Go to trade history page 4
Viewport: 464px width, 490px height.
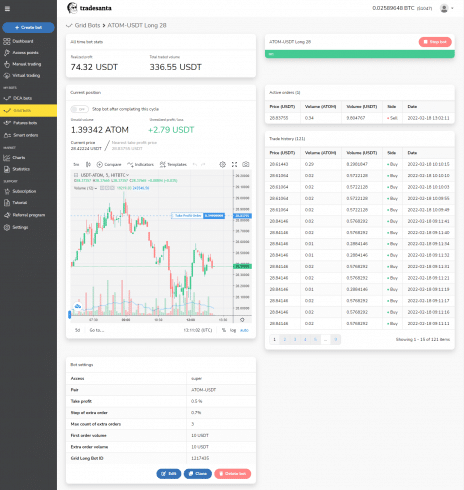point(305,339)
